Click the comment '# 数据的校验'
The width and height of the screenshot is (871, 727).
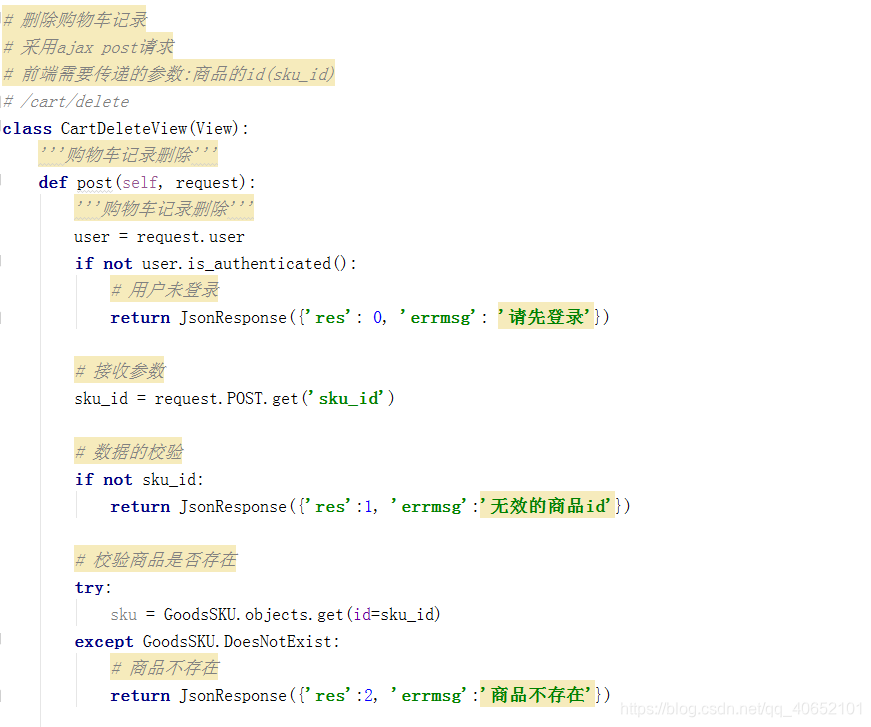(128, 452)
